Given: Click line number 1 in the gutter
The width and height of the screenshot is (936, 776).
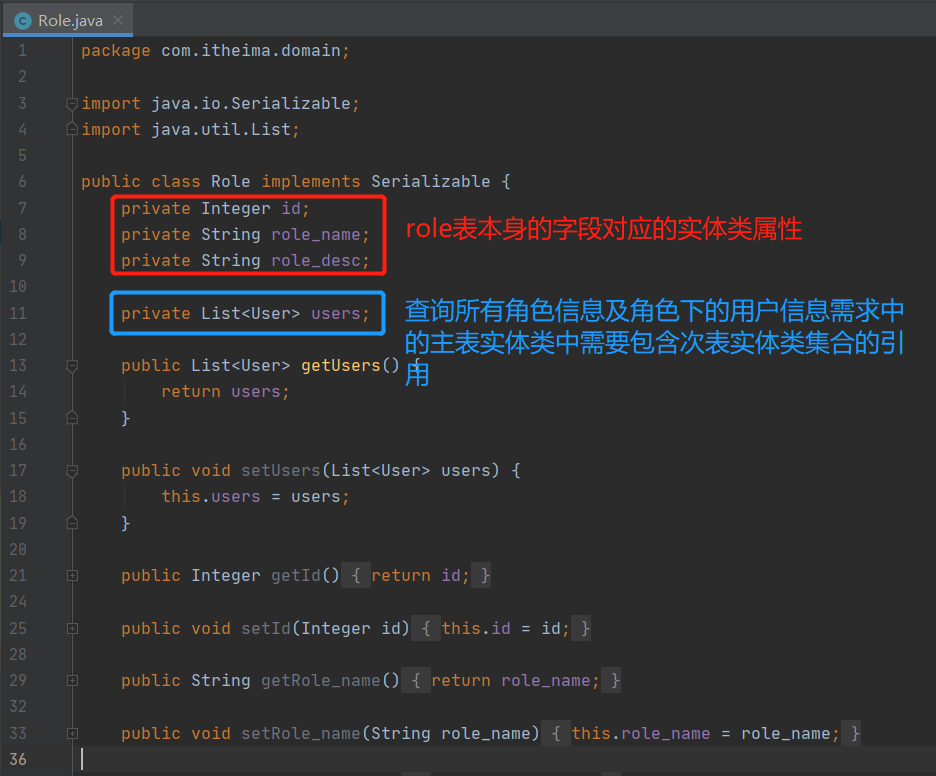Looking at the screenshot, I should [x=22, y=51].
